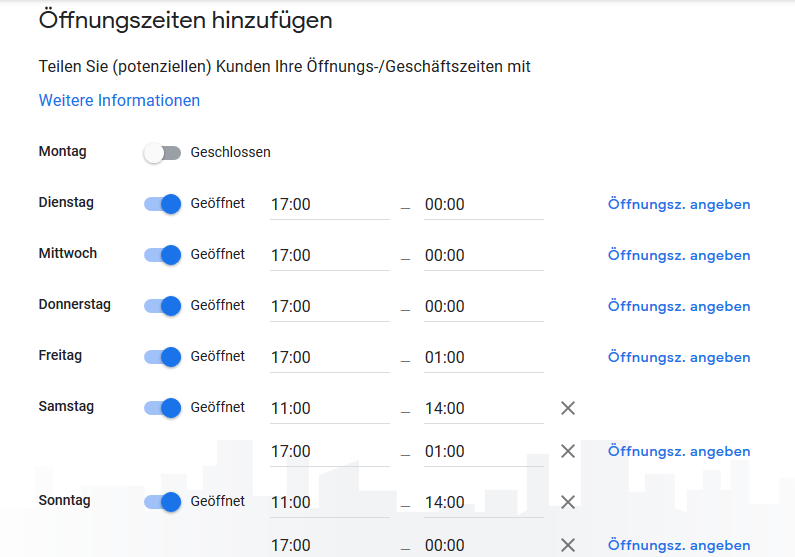Add additional opening hours for Mittwoch

tap(678, 256)
